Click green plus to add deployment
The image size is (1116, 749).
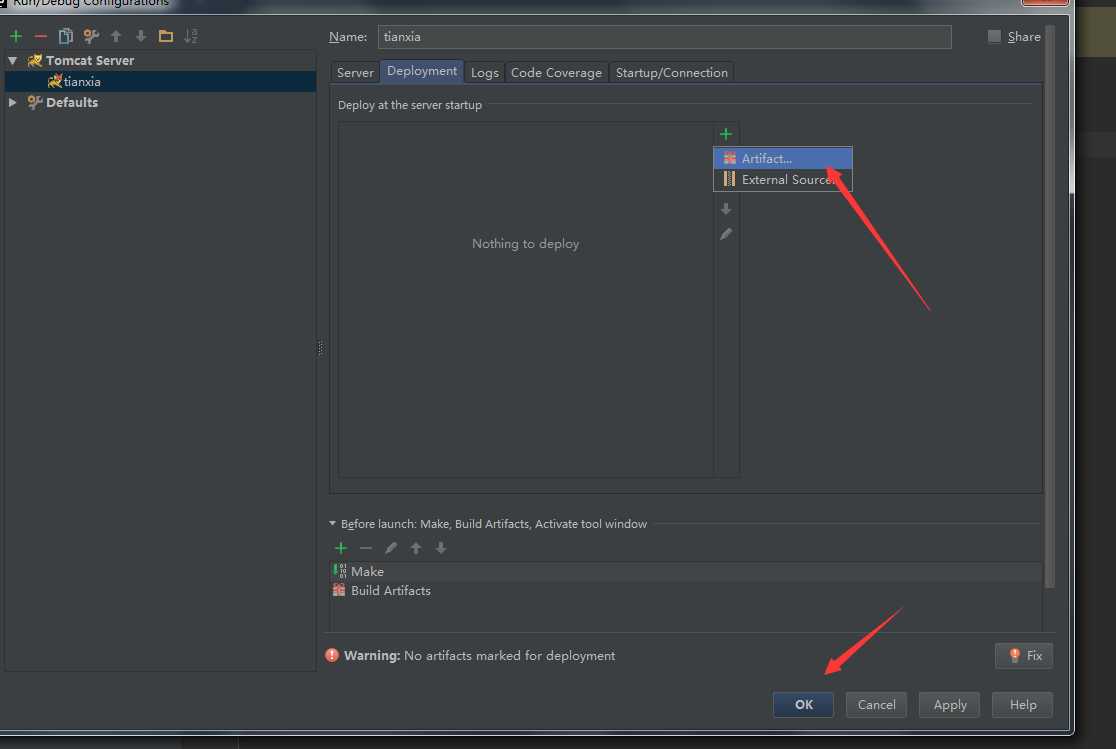click(x=726, y=134)
